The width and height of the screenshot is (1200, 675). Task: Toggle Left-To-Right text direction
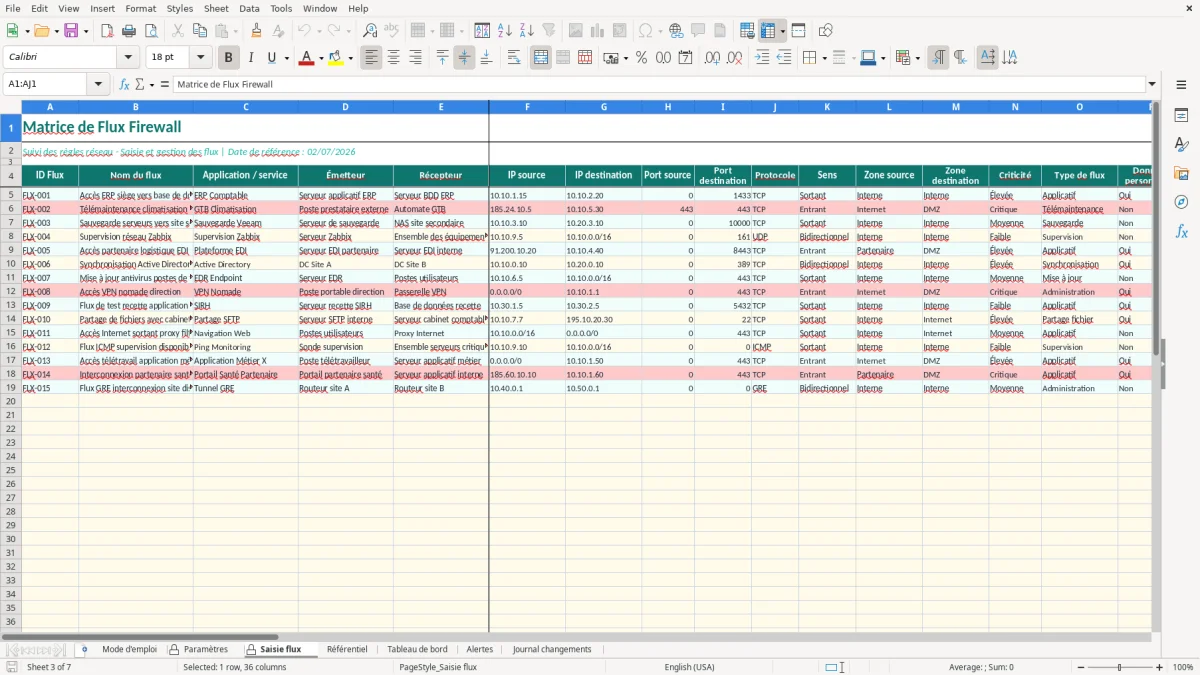tap(938, 58)
